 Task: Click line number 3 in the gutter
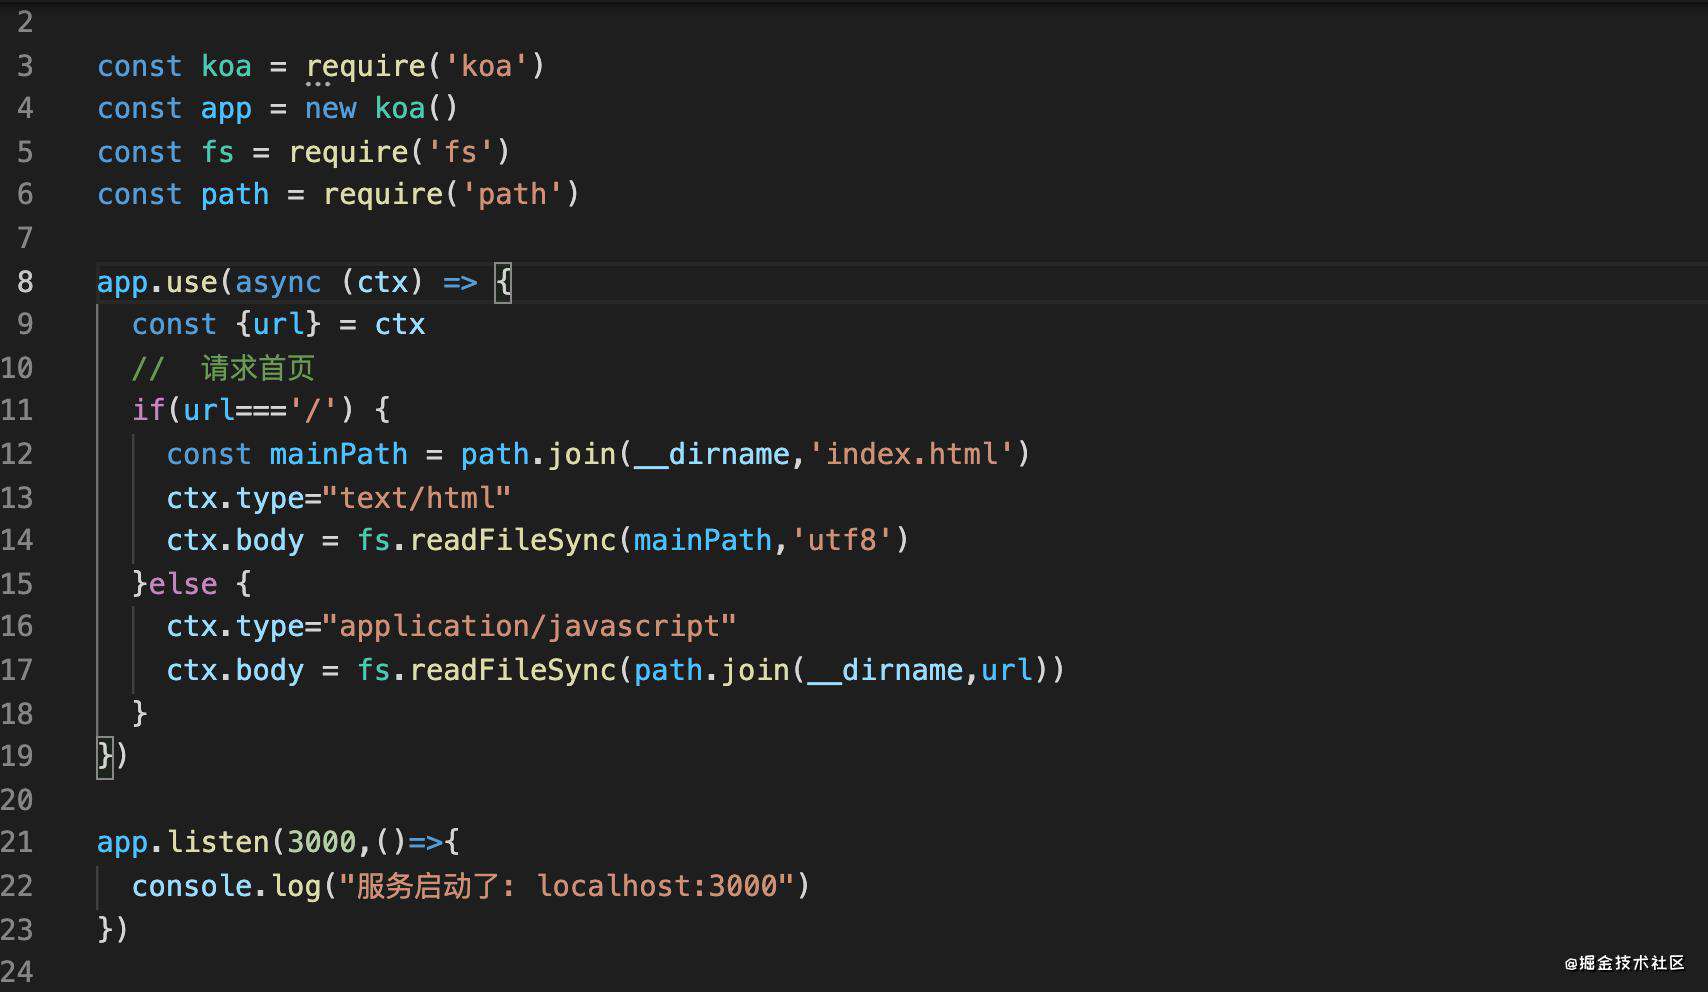click(25, 66)
